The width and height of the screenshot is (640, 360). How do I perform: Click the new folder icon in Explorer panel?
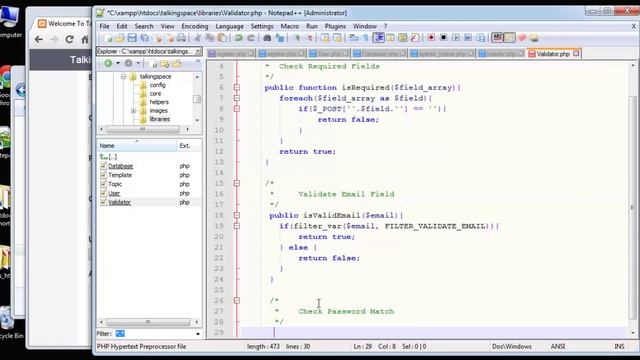coord(164,64)
